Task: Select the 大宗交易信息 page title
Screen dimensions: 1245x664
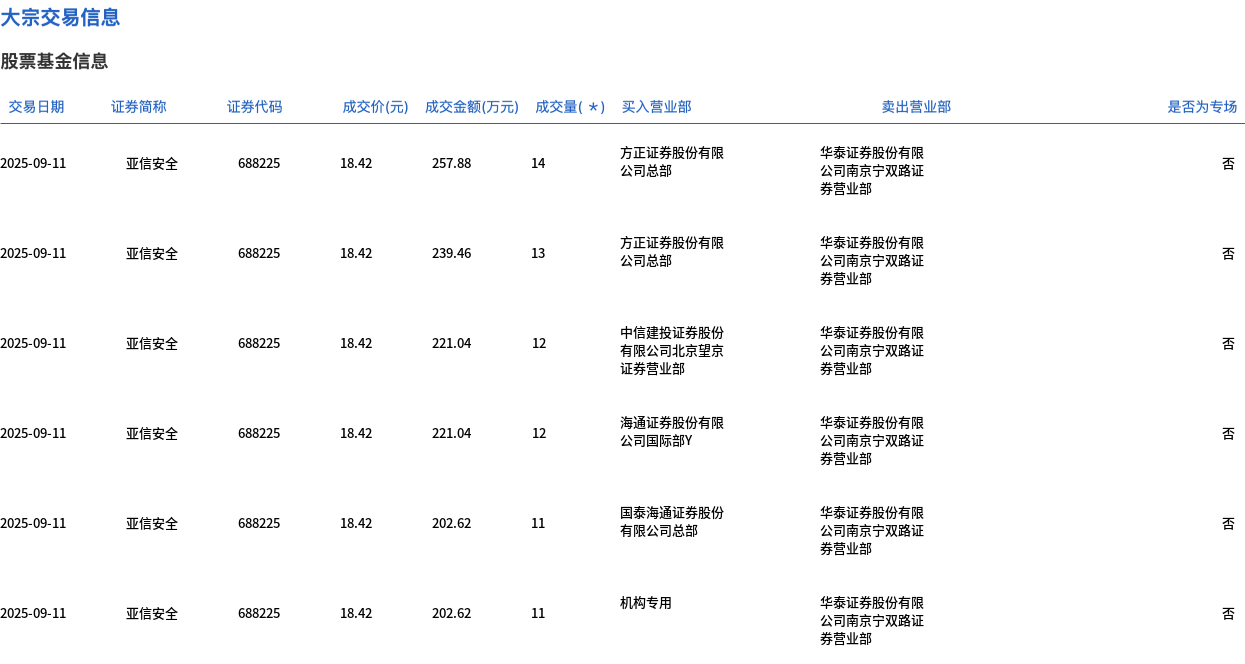Action: [x=60, y=17]
